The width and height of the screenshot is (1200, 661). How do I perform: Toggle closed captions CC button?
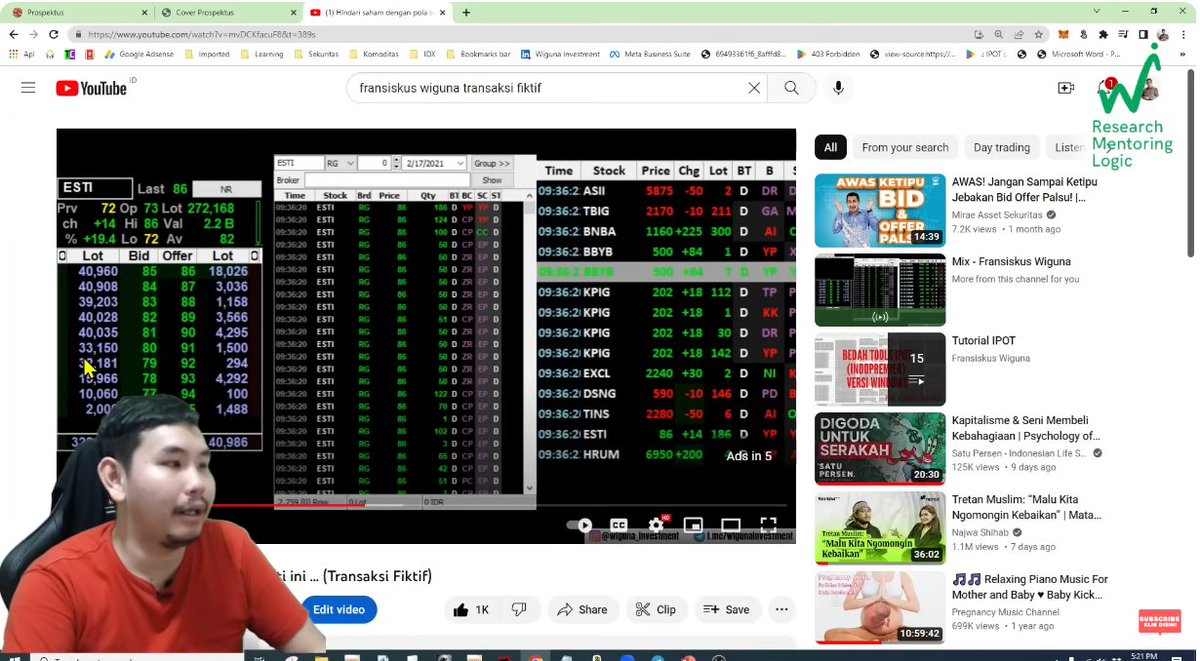point(619,525)
